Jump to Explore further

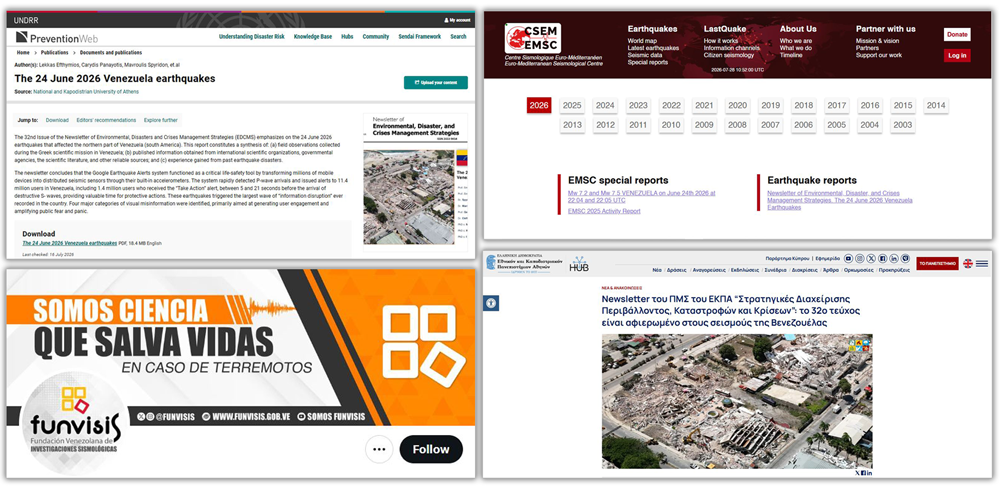pyautogui.click(x=161, y=120)
